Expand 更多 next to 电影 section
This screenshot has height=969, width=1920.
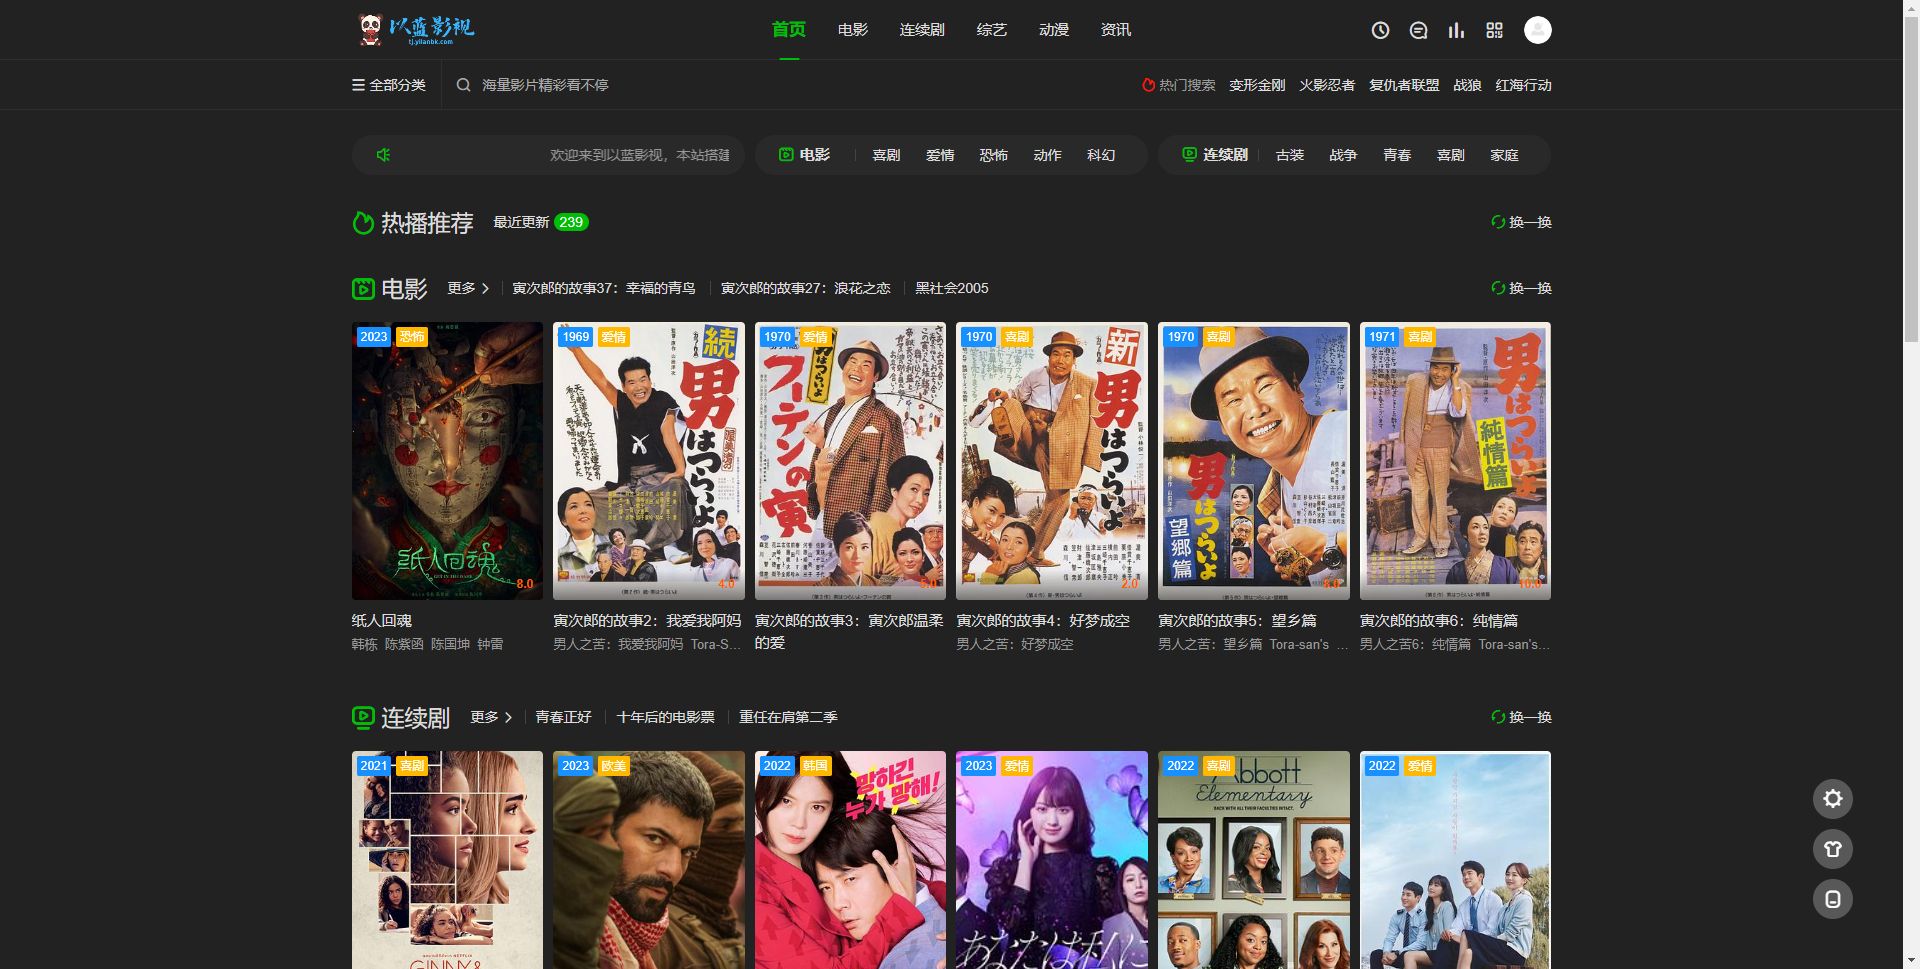pyautogui.click(x=468, y=288)
